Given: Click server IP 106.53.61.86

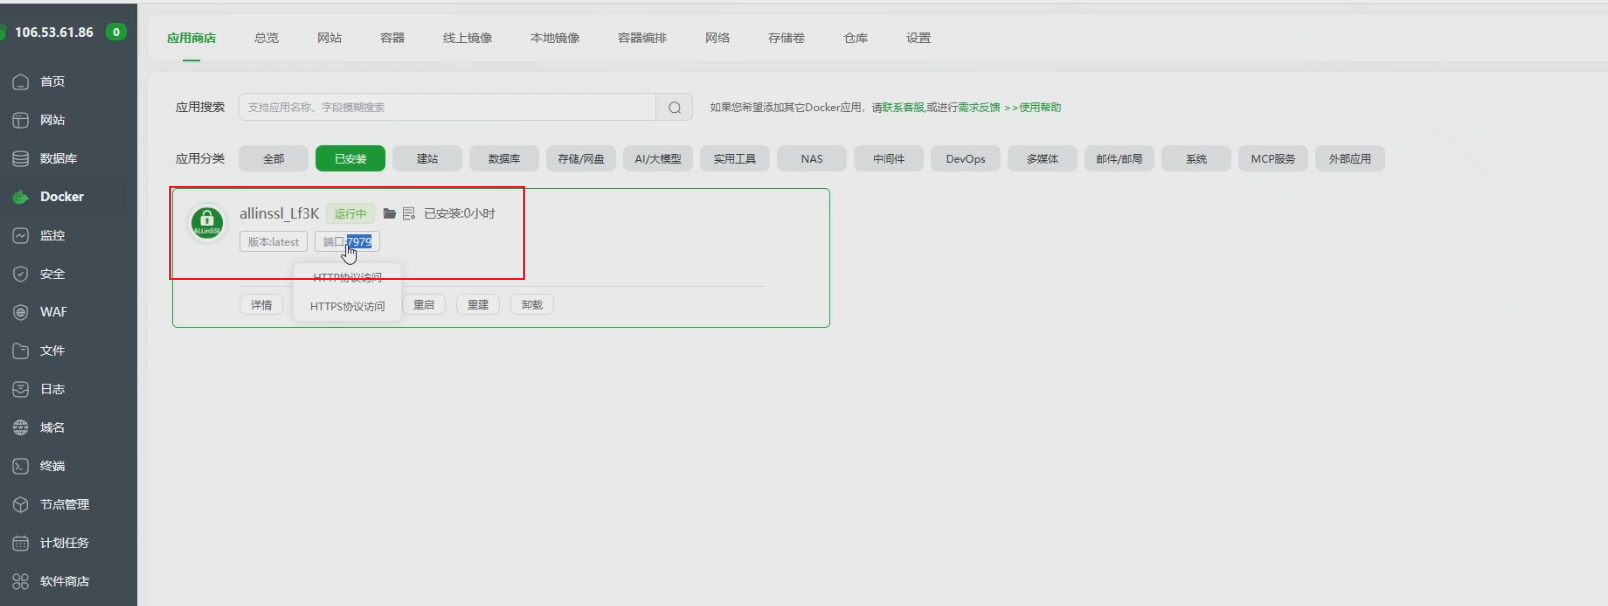Looking at the screenshot, I should pos(54,32).
